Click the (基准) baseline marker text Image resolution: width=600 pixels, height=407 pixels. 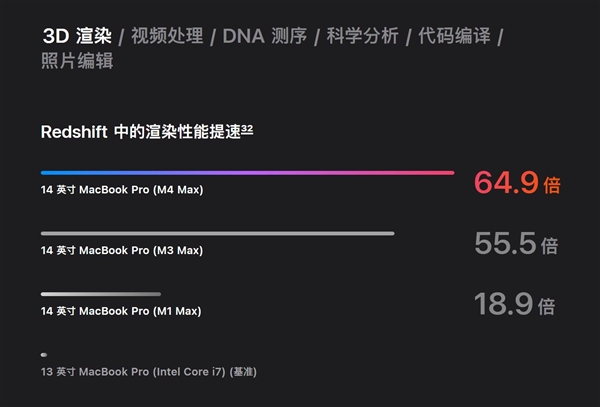[x=243, y=371]
